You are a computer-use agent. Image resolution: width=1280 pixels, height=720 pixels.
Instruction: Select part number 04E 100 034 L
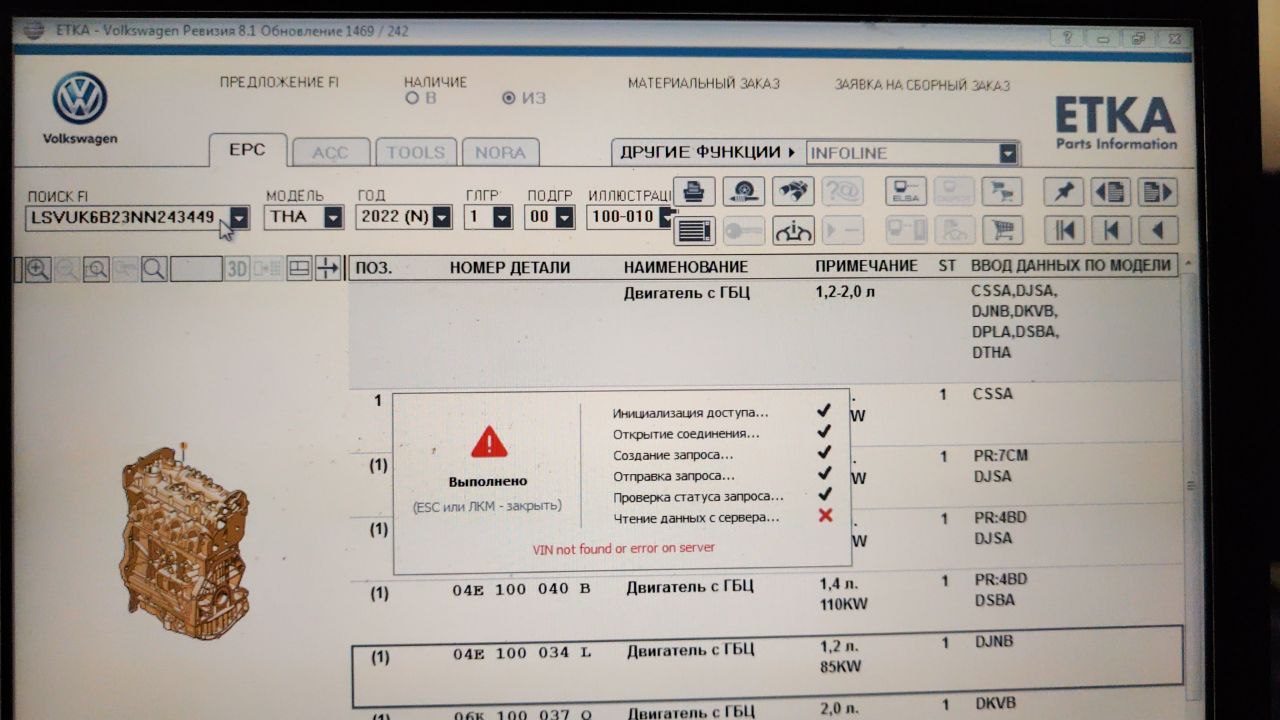tap(521, 653)
